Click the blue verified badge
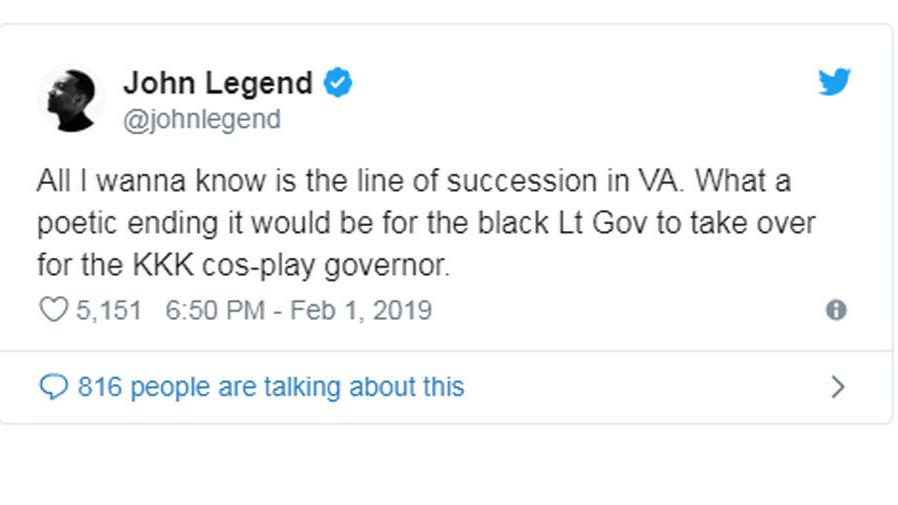This screenshot has height=505, width=898. coord(339,83)
